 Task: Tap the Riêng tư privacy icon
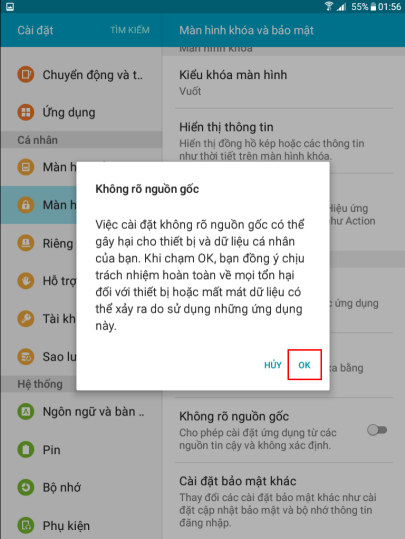tap(26, 243)
